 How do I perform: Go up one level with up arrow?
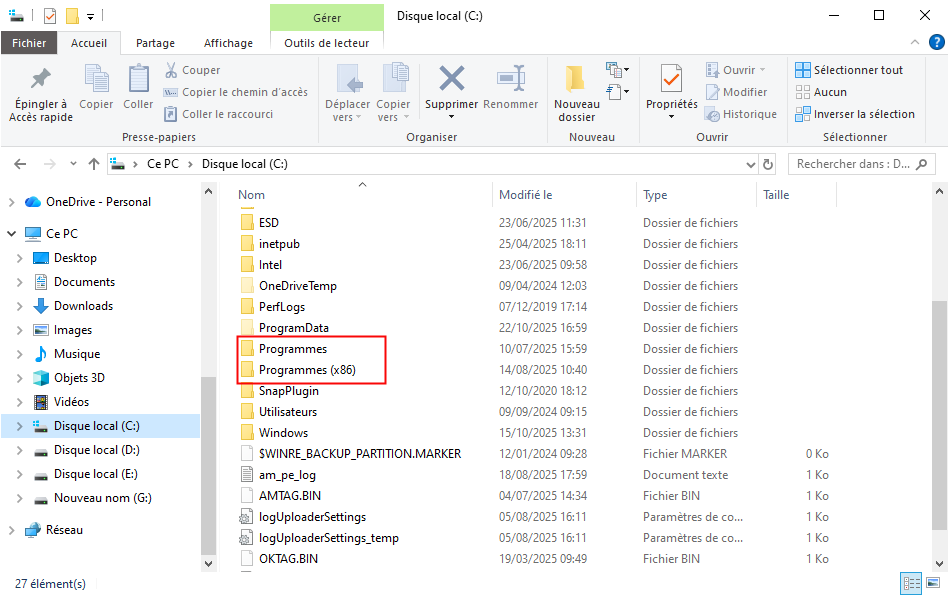[94, 164]
